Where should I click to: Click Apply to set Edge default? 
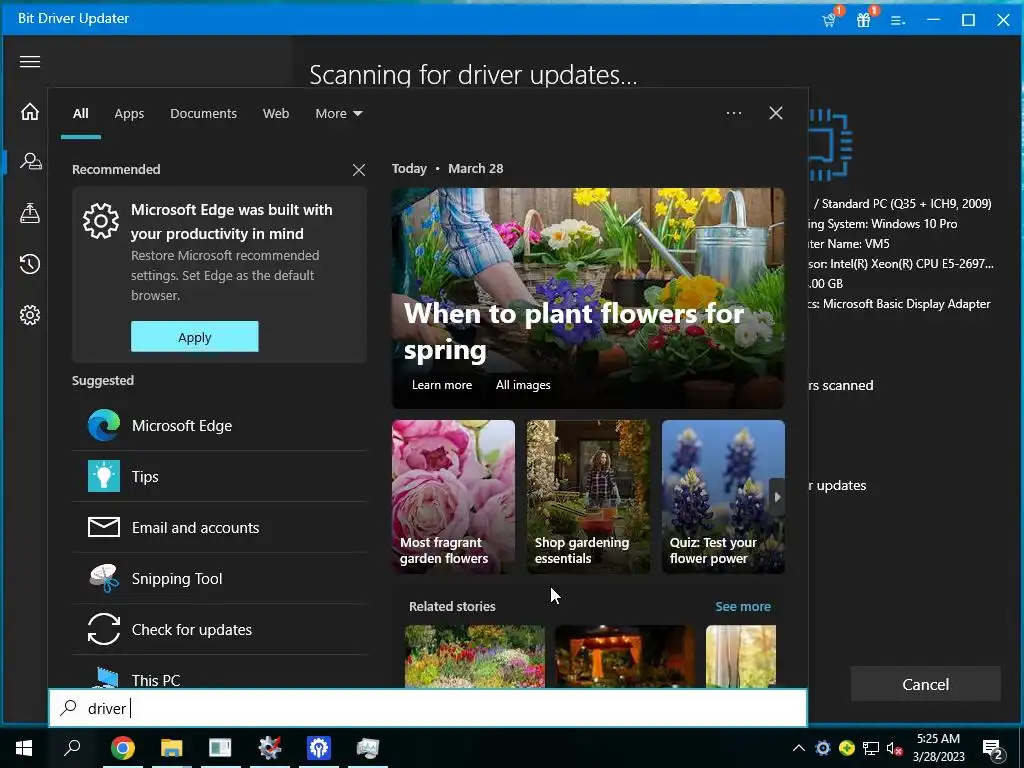pyautogui.click(x=195, y=337)
